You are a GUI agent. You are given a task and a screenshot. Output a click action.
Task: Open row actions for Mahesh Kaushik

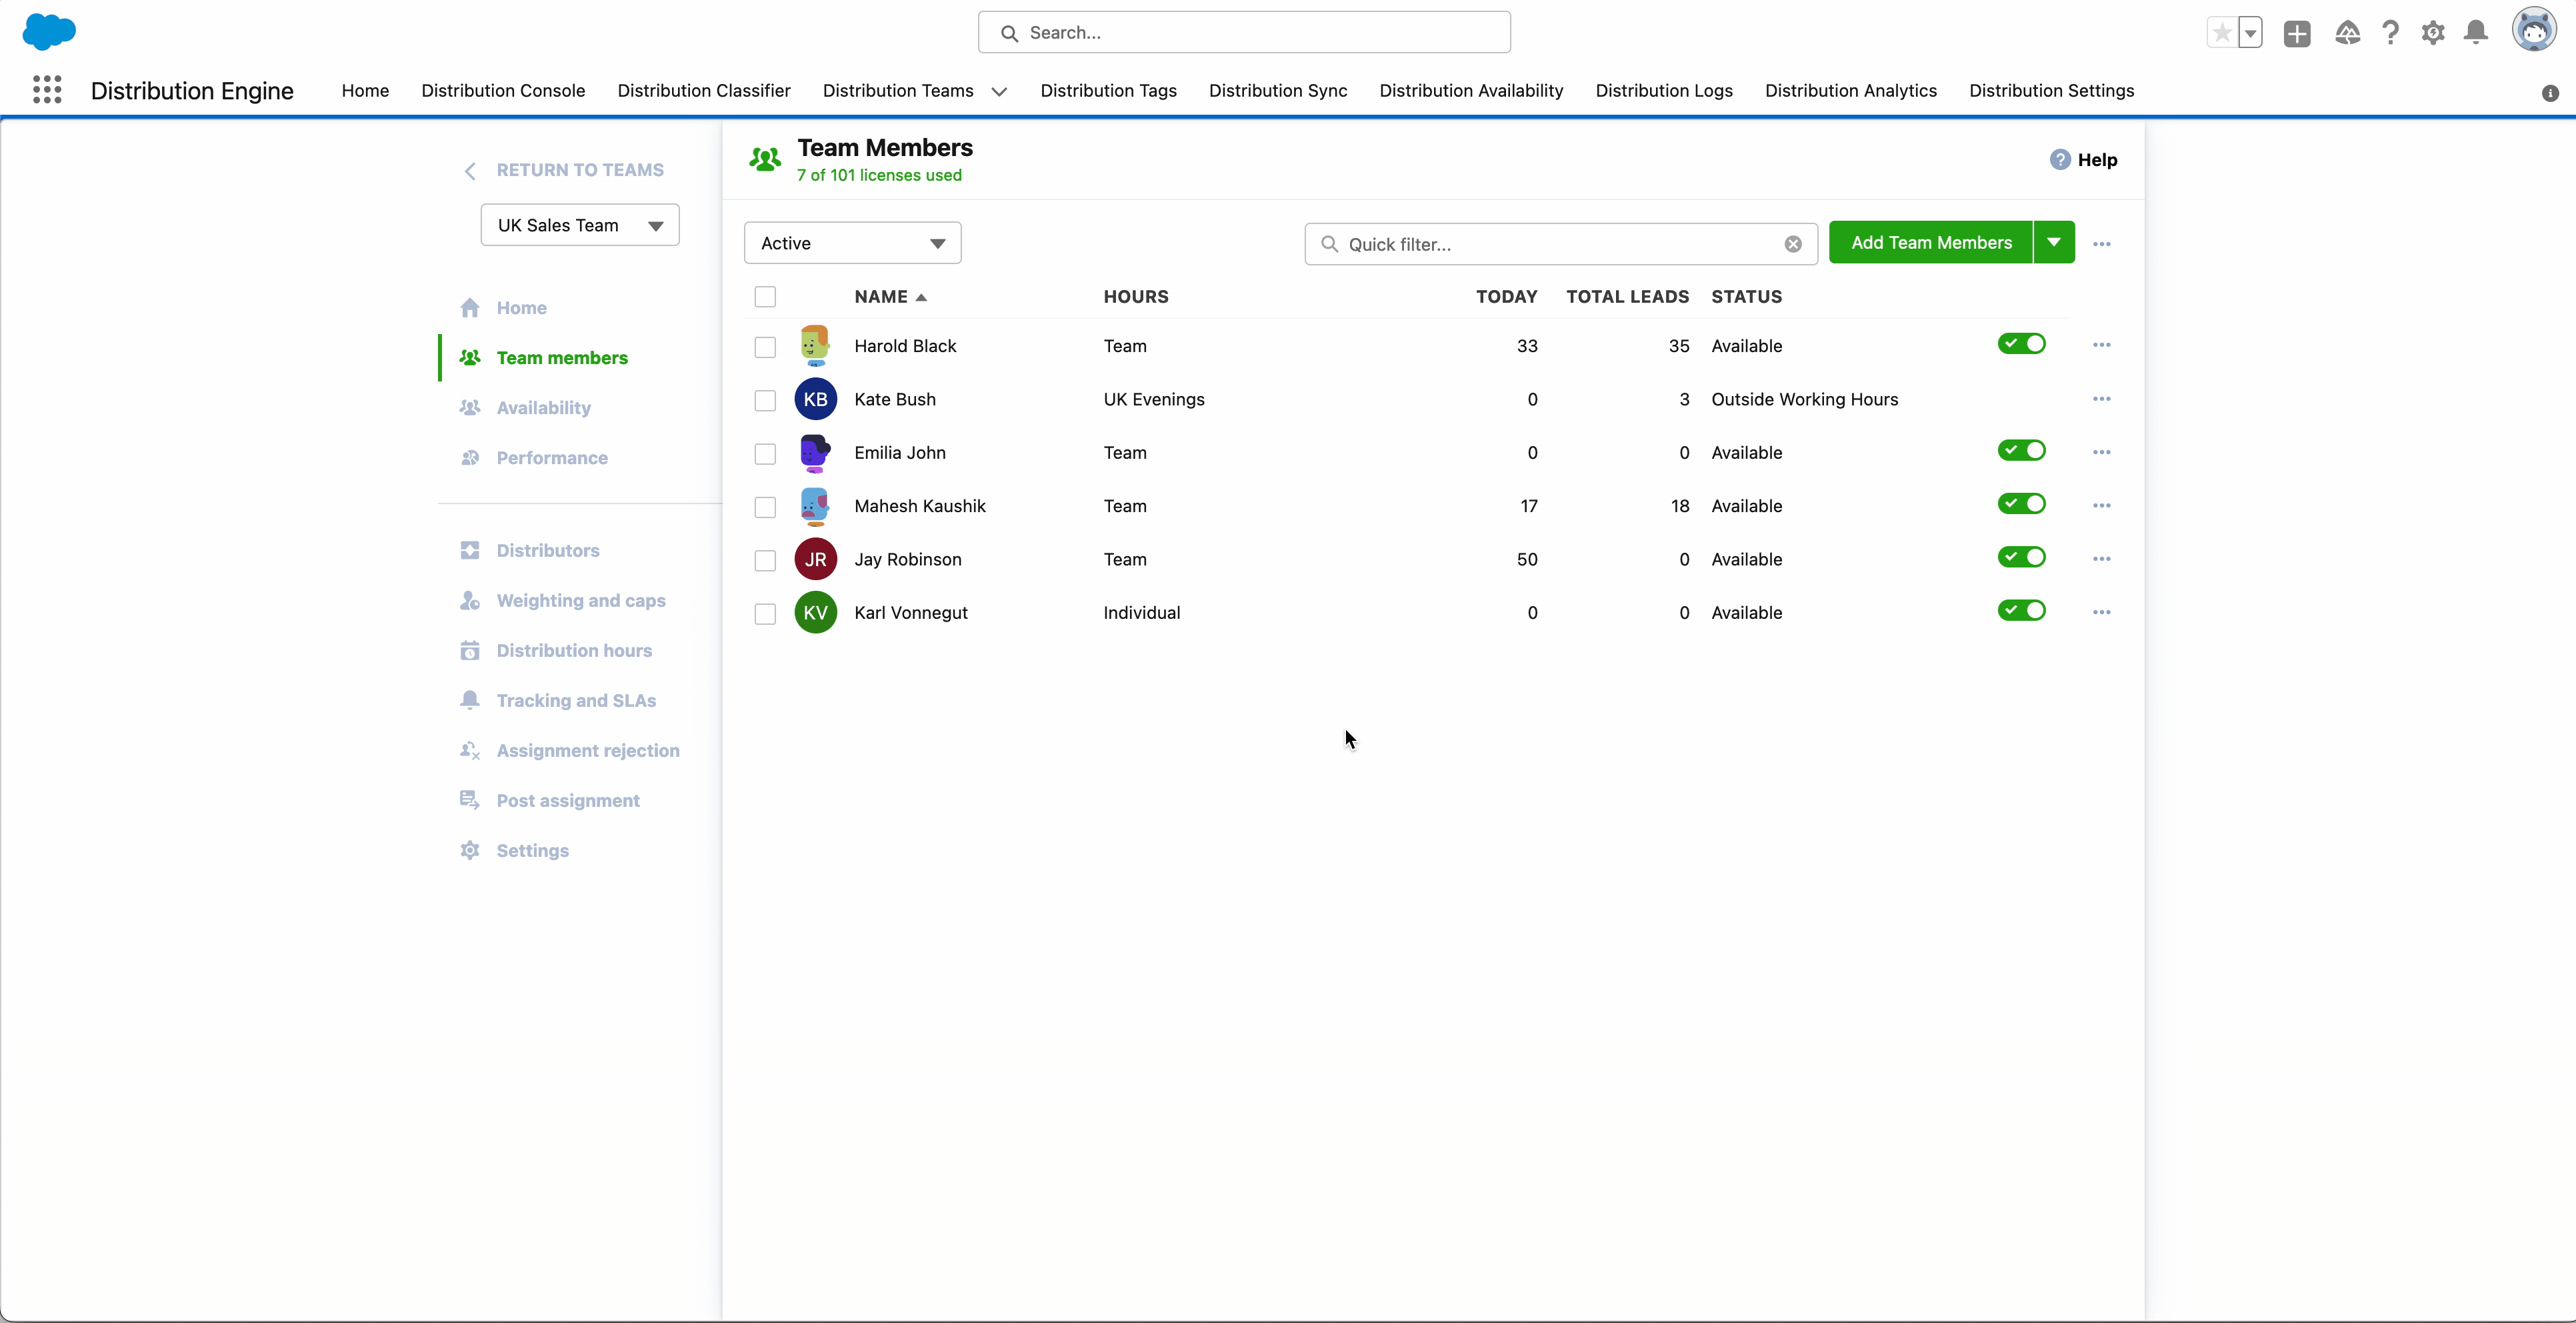click(2101, 506)
